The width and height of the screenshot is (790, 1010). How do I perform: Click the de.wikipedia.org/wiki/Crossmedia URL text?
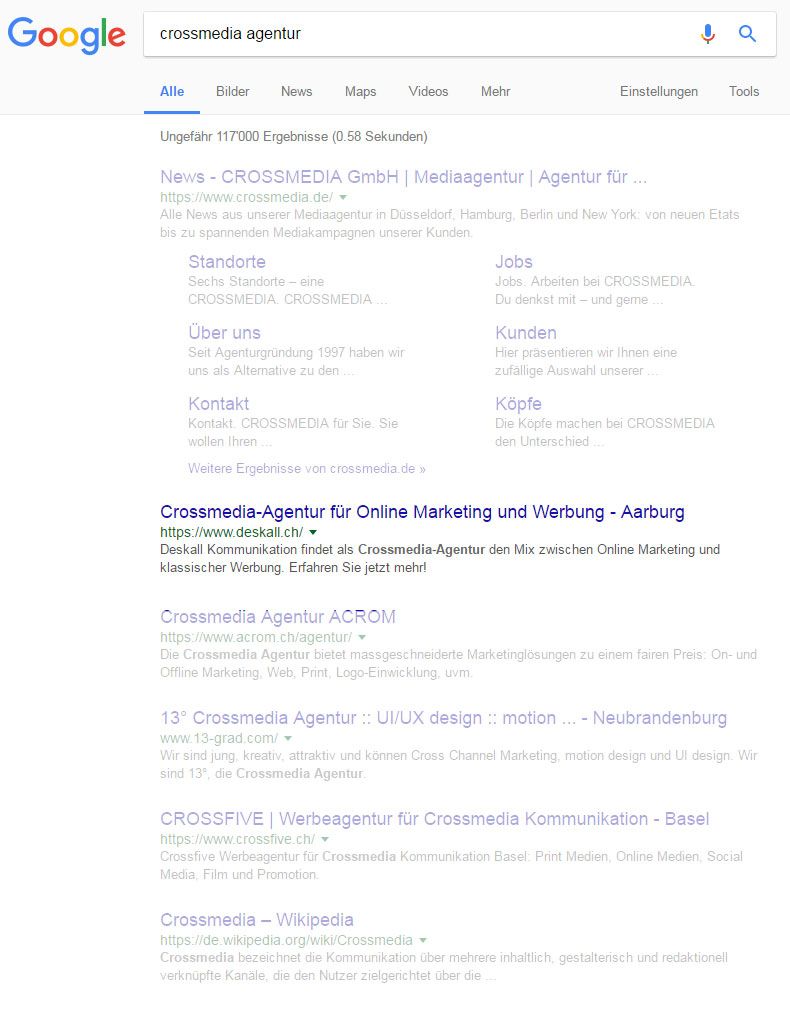[x=286, y=940]
